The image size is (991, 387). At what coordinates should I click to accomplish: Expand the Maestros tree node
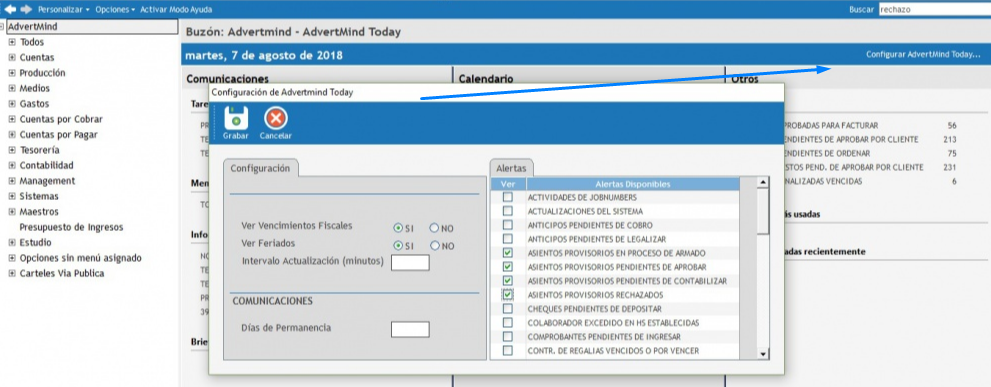(x=11, y=212)
